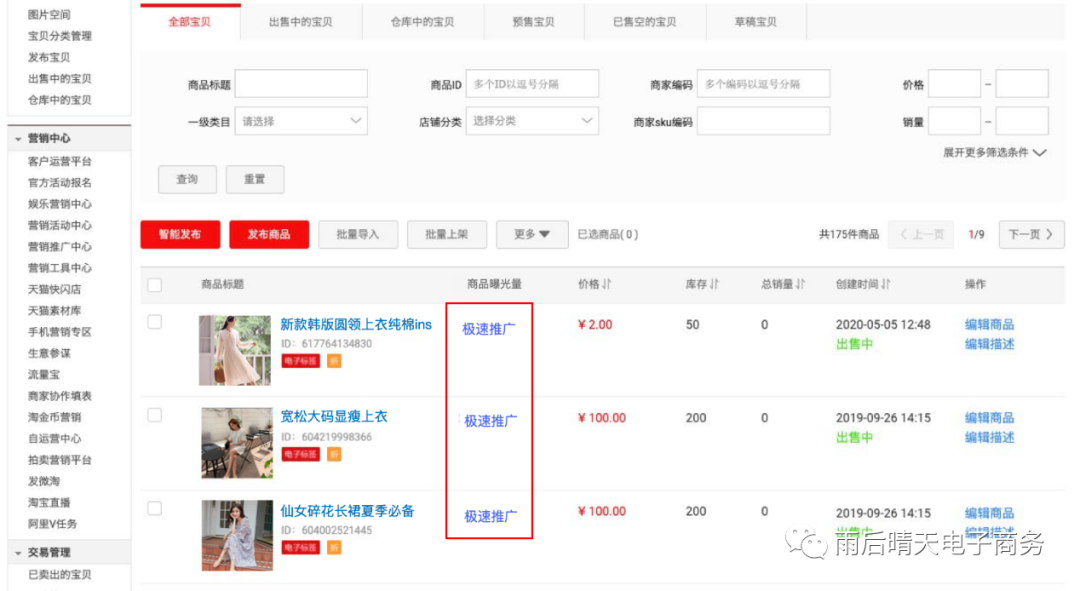Click orange badge under ID 604219998366
This screenshot has height=591, width=1080.
[x=334, y=455]
